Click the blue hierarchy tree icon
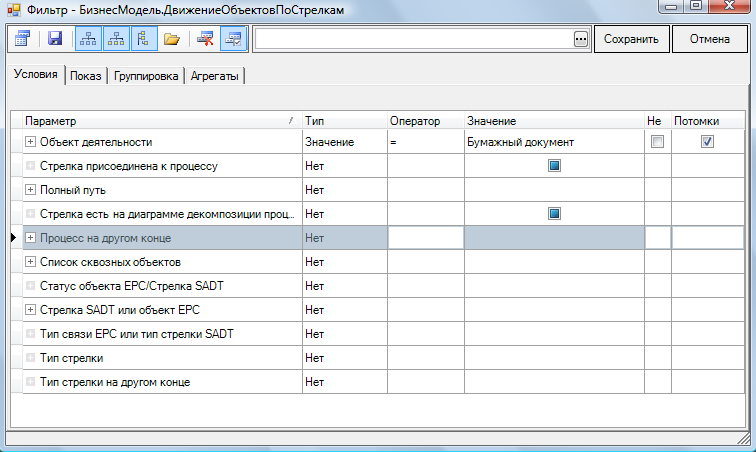 [x=88, y=39]
